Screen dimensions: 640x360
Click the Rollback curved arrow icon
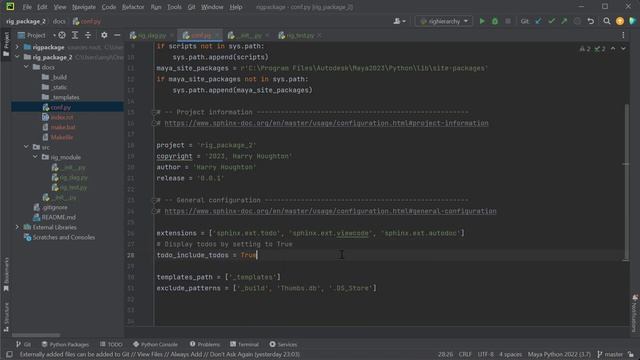(591, 21)
